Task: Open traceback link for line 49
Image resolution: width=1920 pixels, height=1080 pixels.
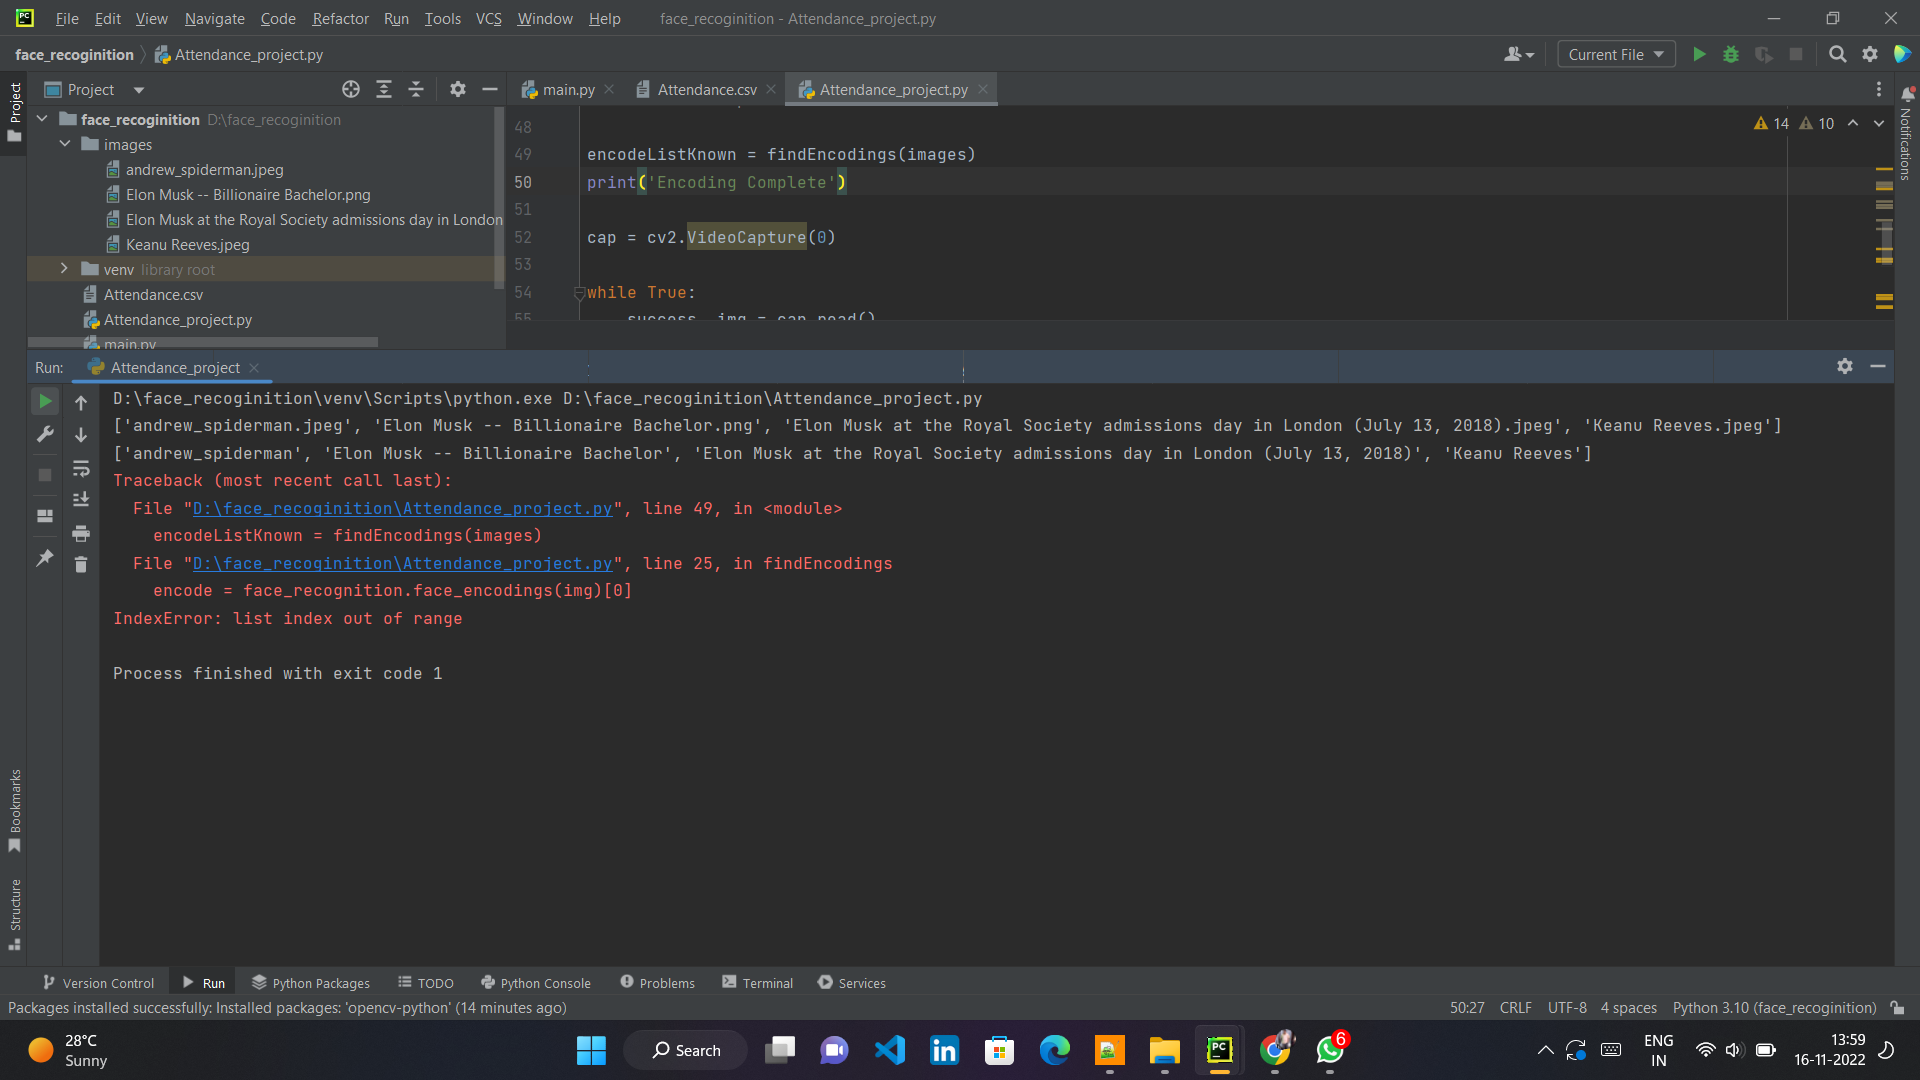Action: point(402,508)
